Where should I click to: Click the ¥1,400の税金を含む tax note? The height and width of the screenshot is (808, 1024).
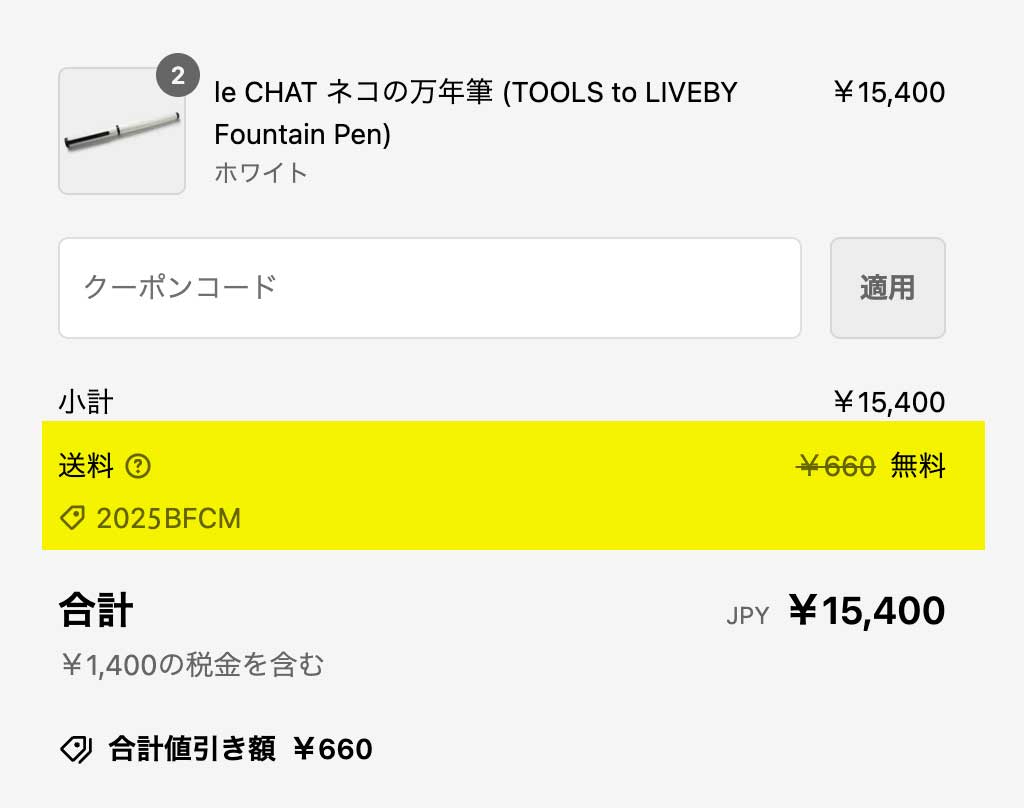click(192, 665)
